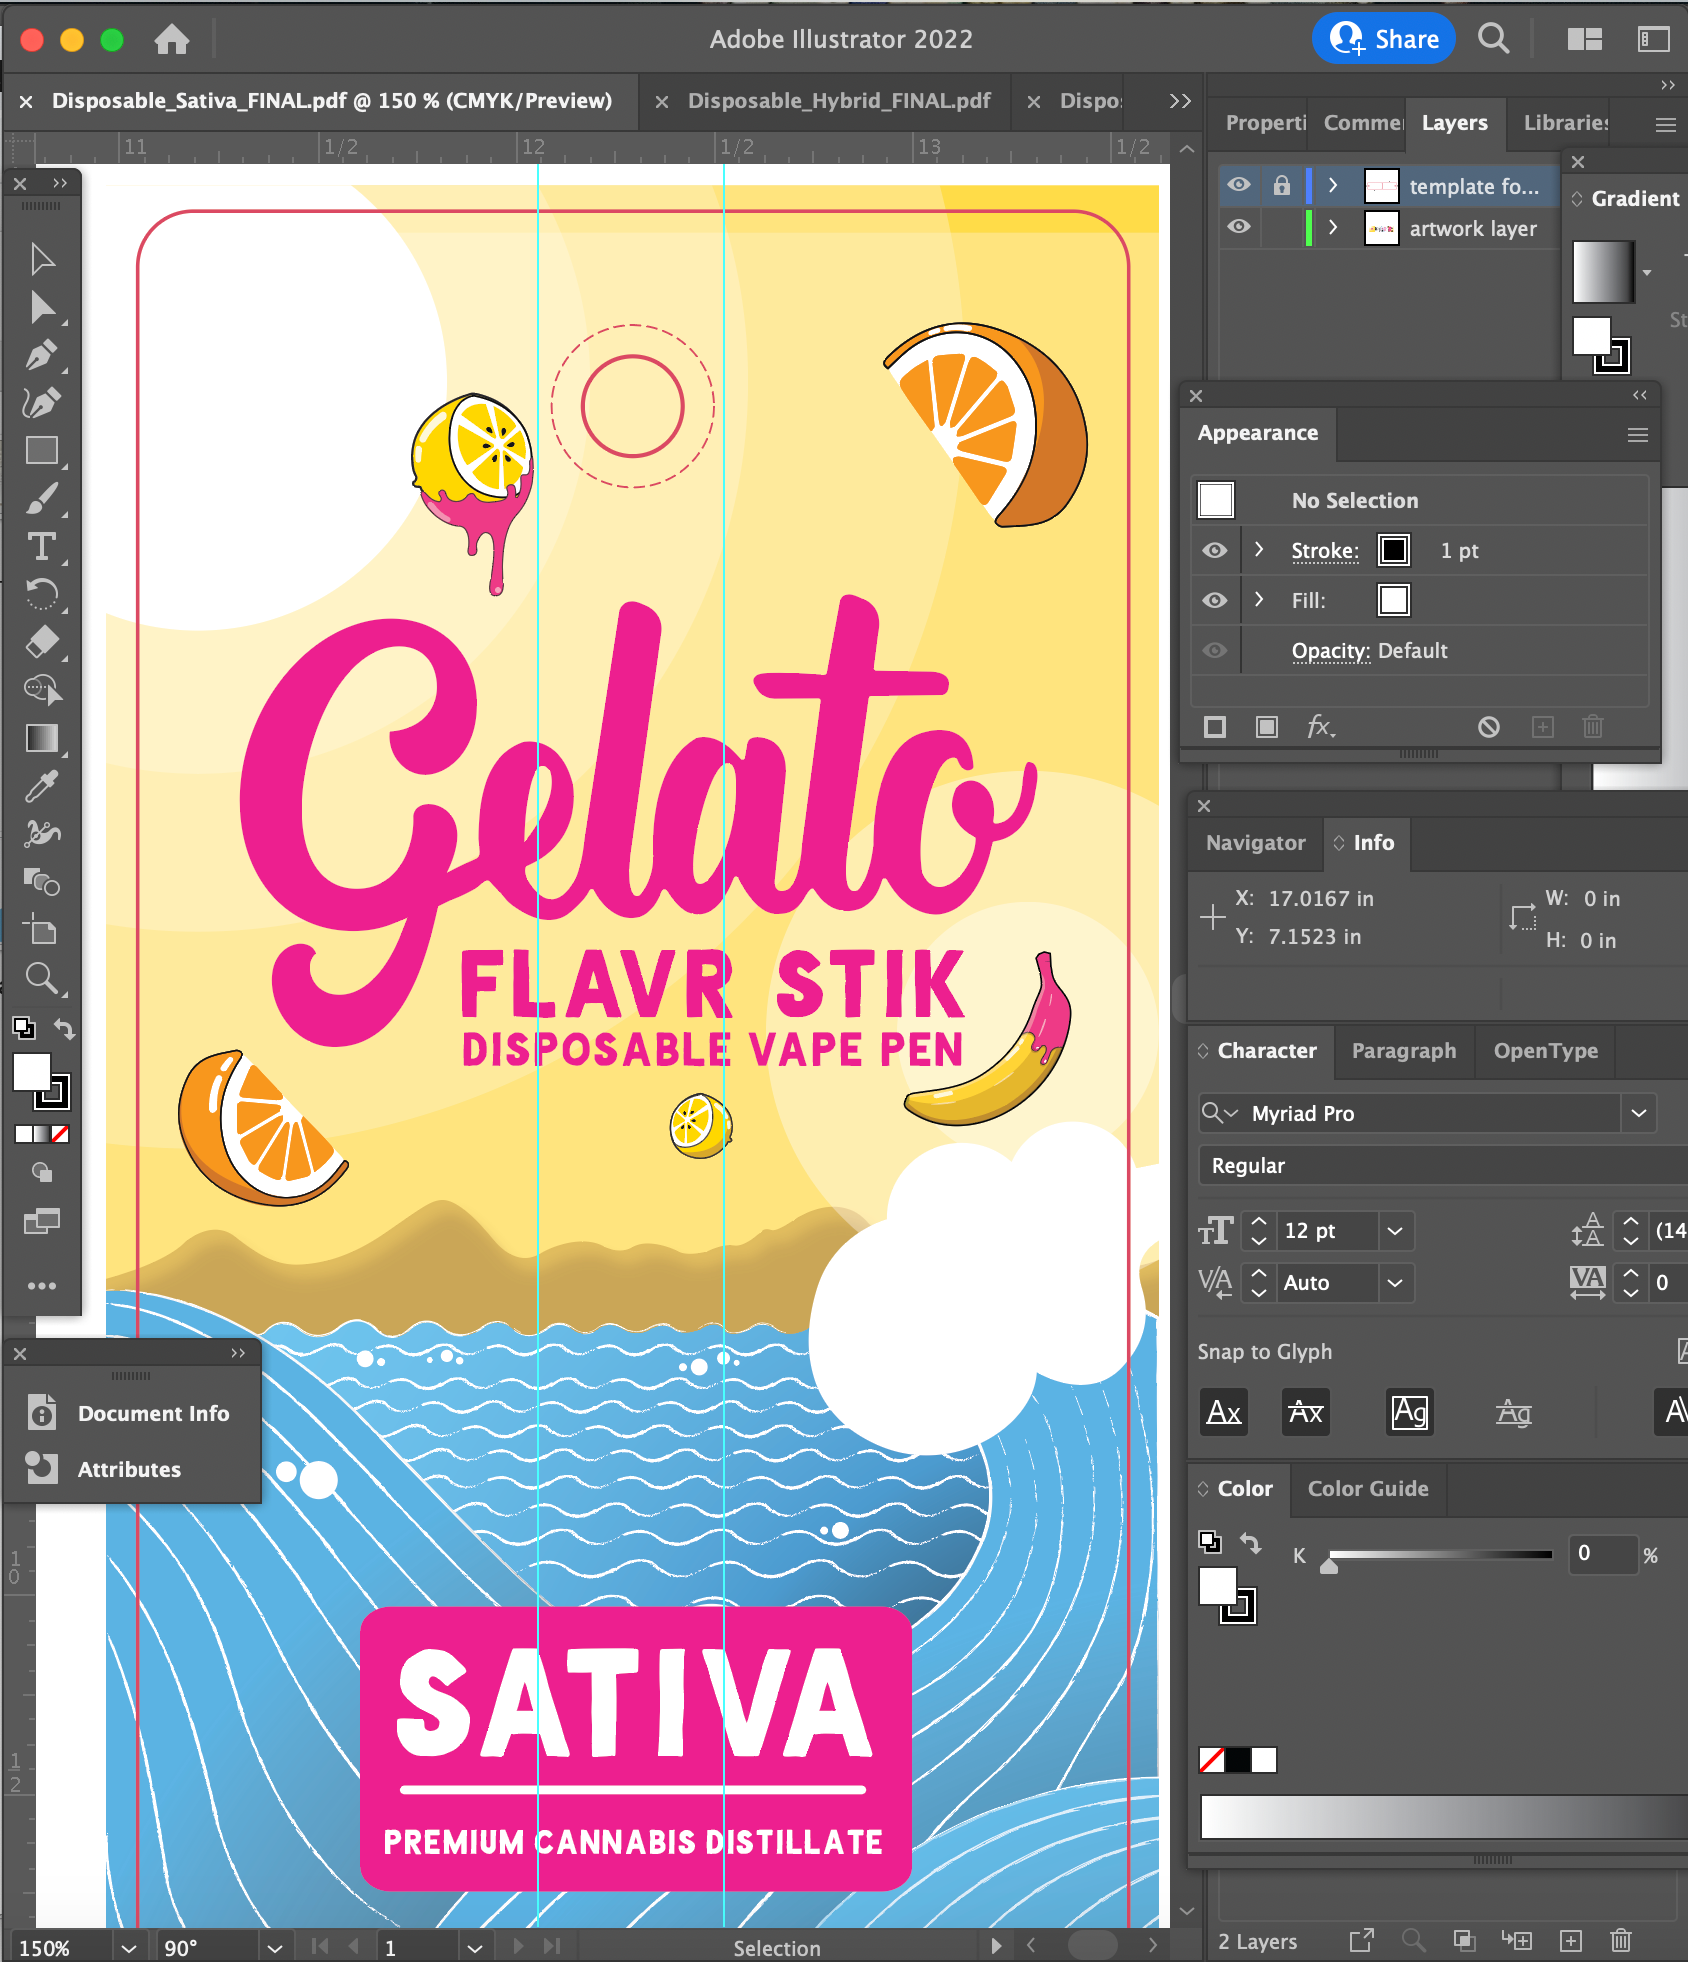Show more document tabs chevron
The height and width of the screenshot is (1962, 1688).
1180,101
